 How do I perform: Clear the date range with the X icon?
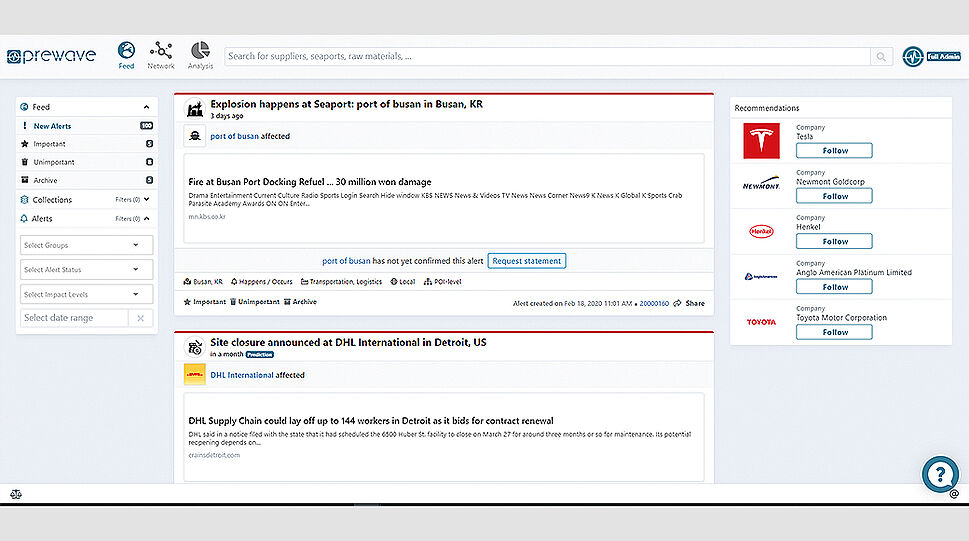(140, 318)
